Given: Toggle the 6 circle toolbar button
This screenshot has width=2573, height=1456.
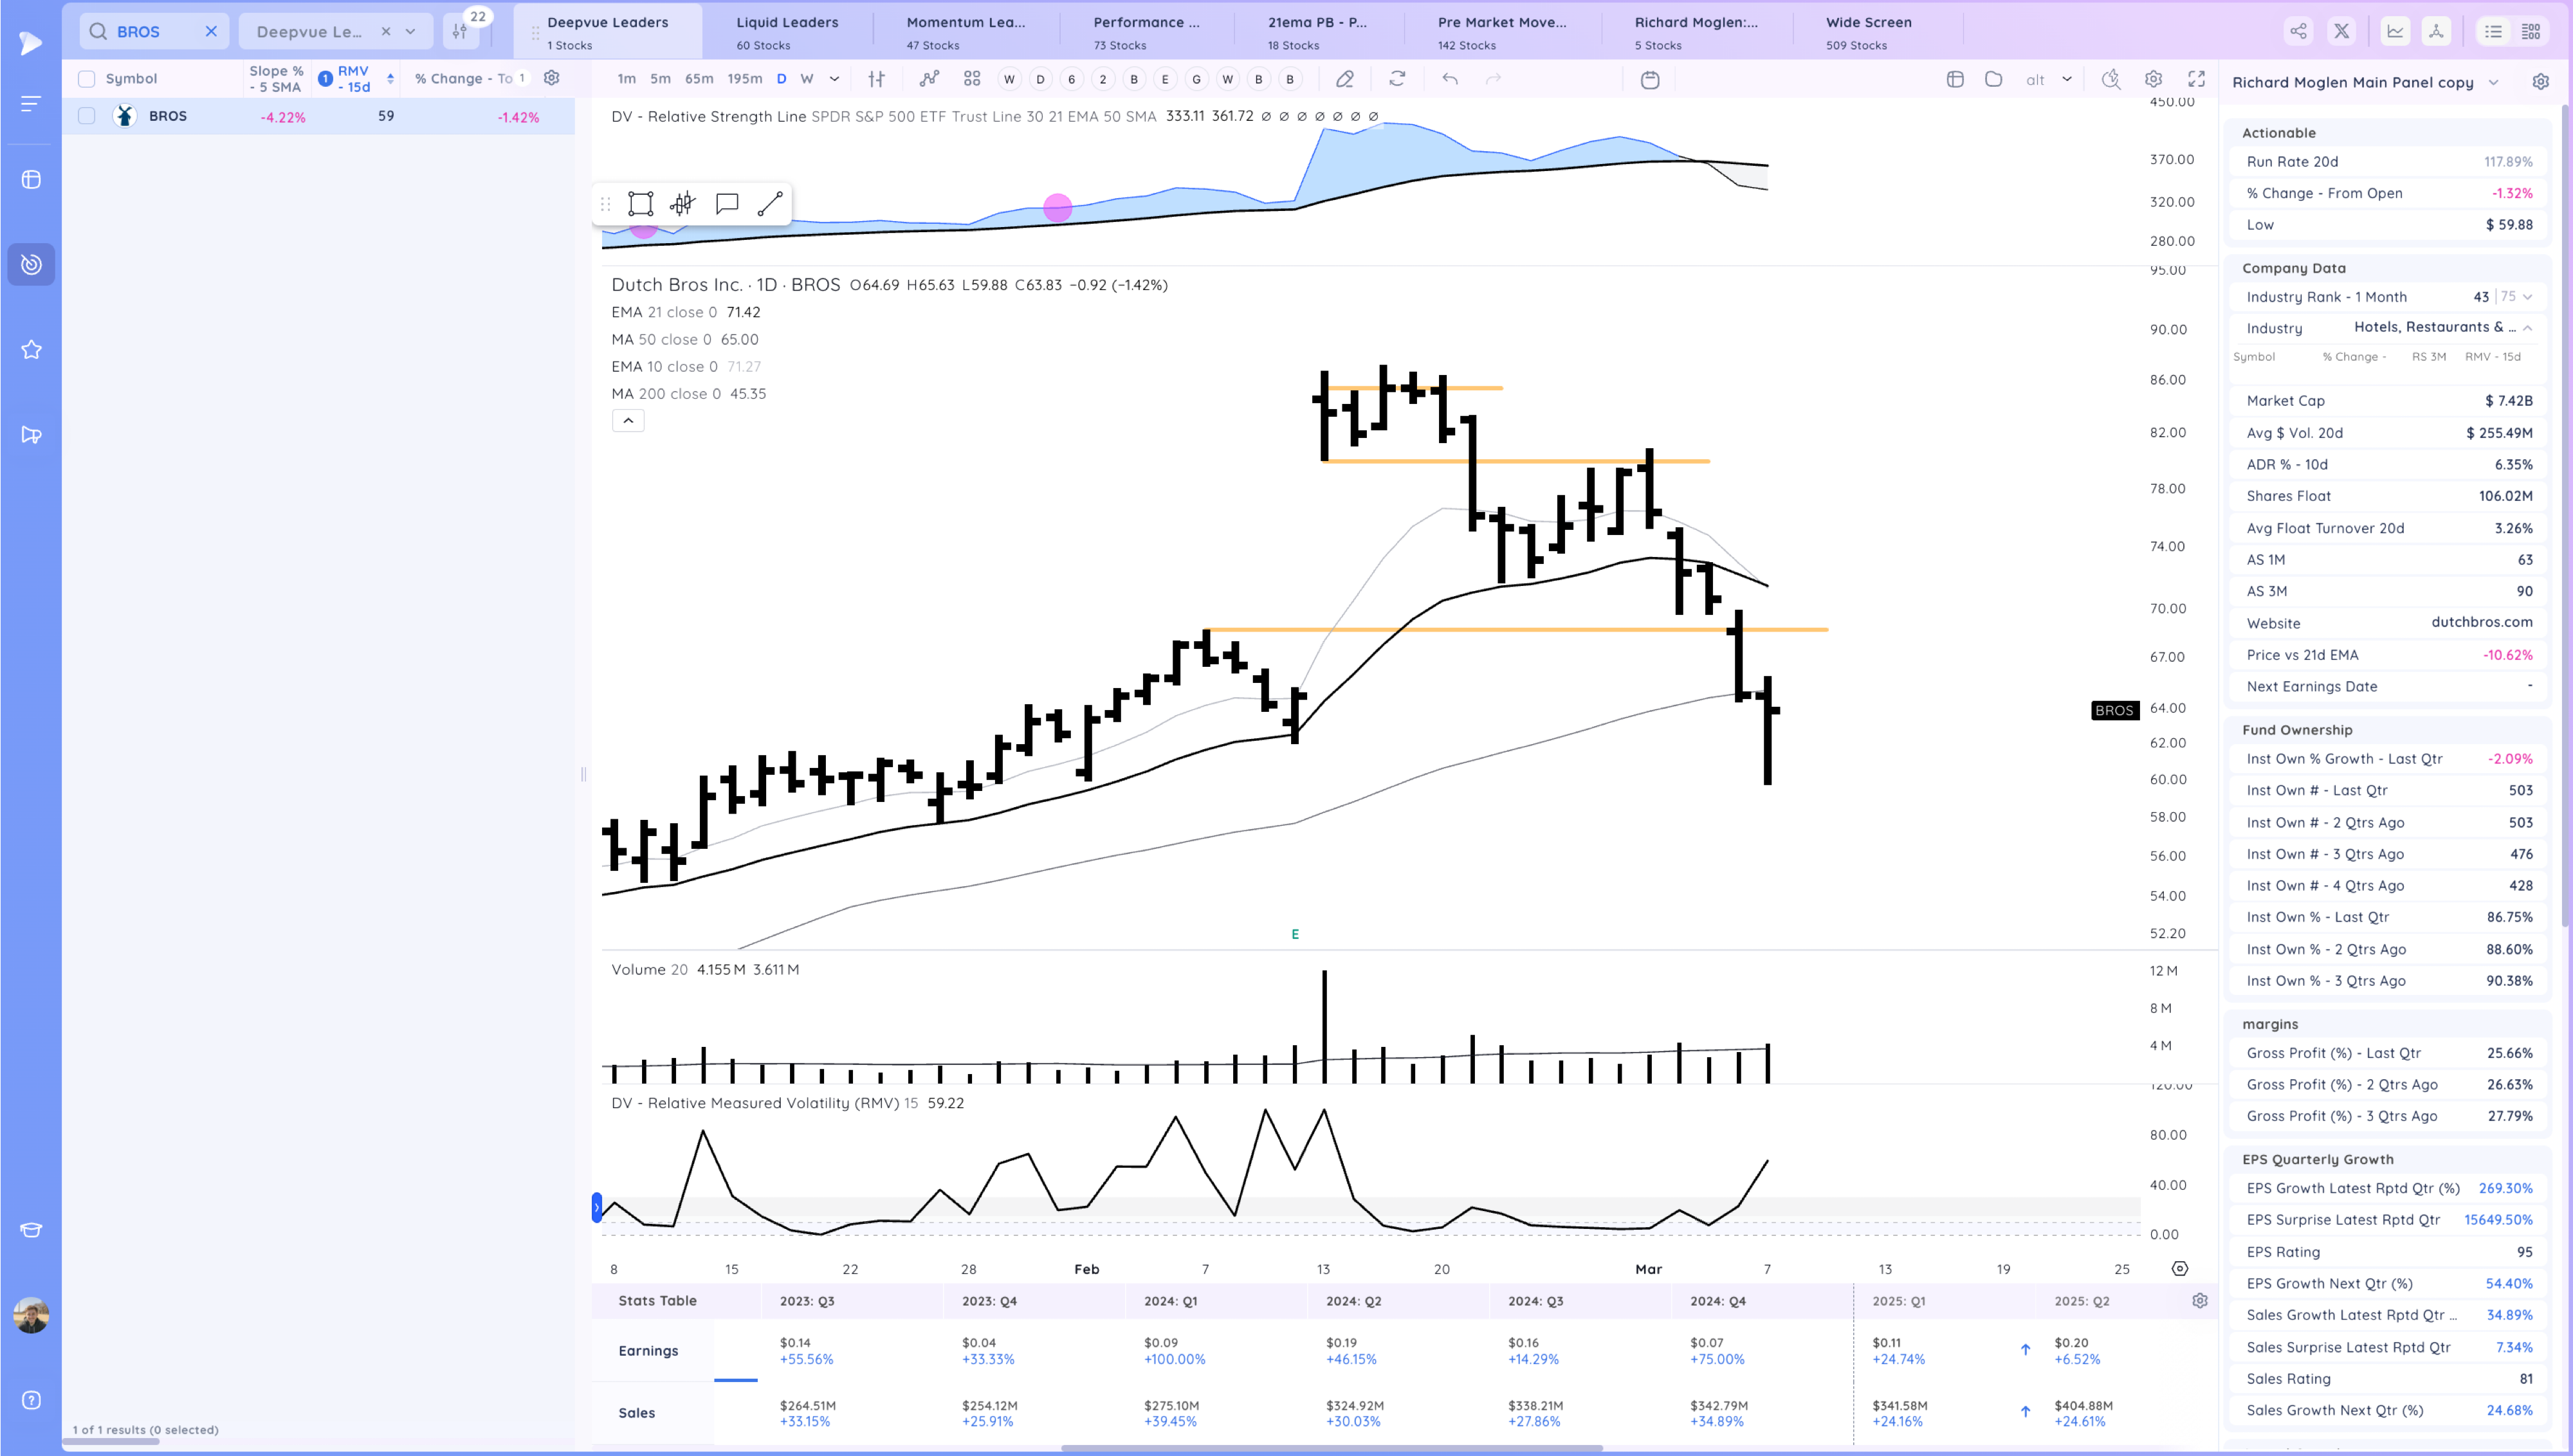Looking at the screenshot, I should coord(1071,79).
